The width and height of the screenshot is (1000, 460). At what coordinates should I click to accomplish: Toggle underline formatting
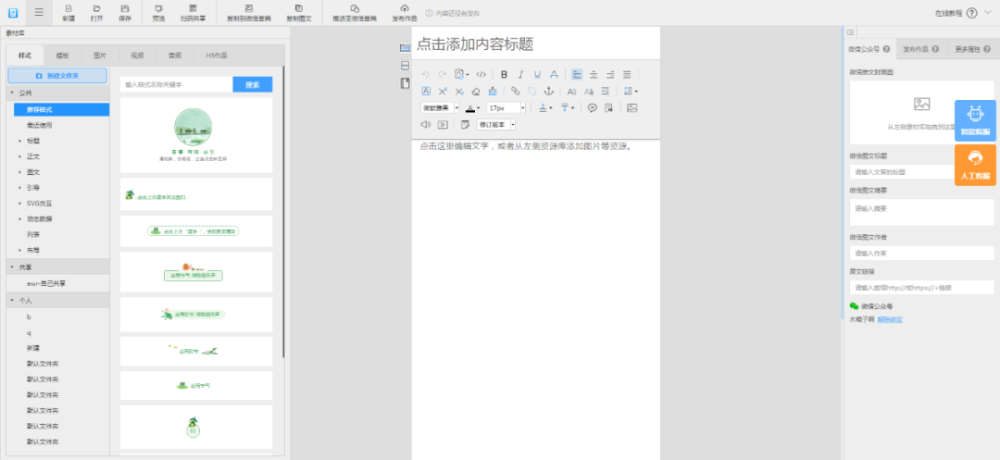click(x=538, y=75)
